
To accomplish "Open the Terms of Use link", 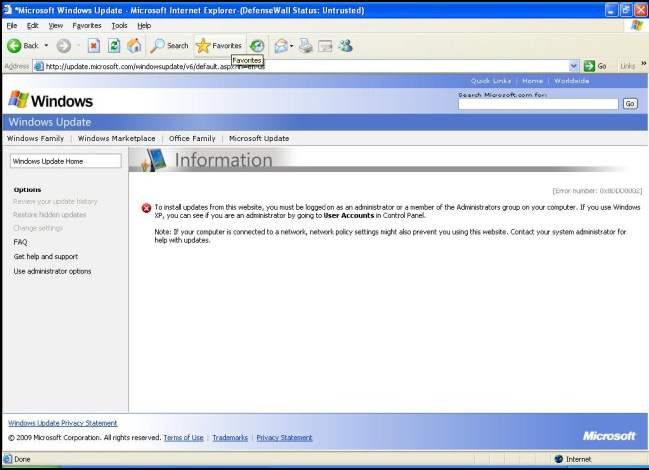I will point(183,438).
